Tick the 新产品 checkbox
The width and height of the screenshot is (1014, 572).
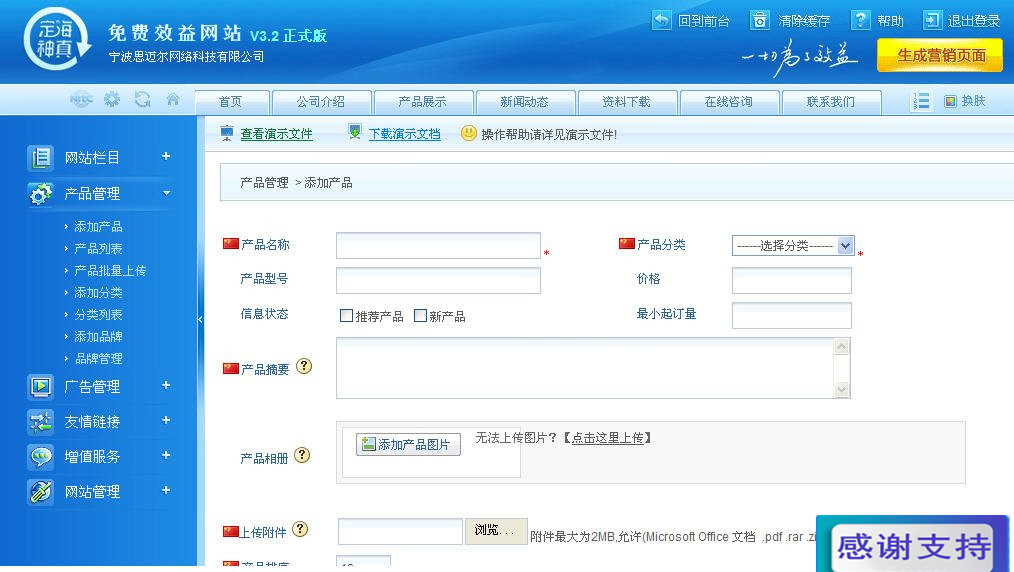[x=420, y=315]
